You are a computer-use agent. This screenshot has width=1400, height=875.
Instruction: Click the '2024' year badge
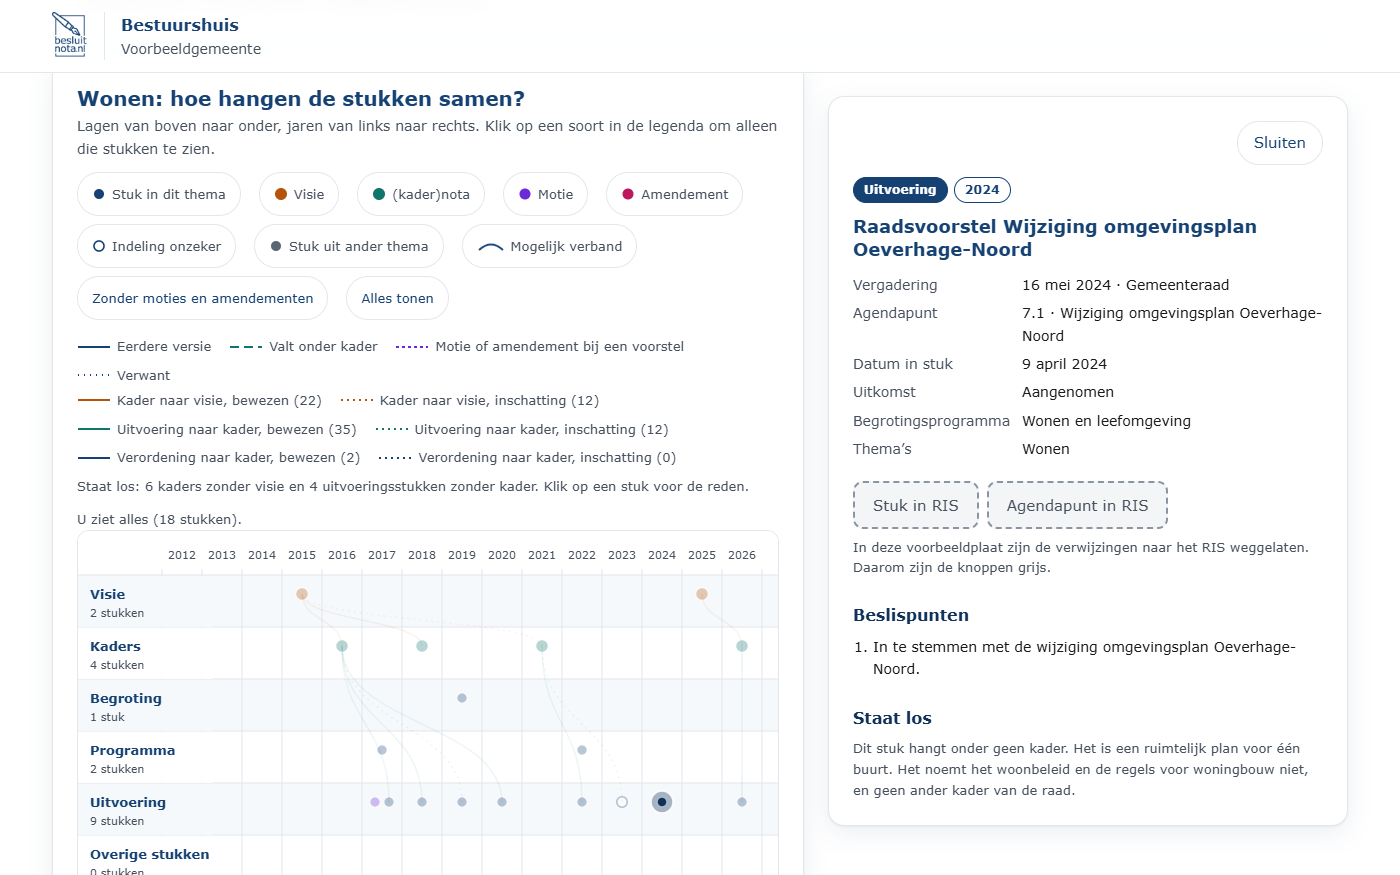[x=982, y=190]
